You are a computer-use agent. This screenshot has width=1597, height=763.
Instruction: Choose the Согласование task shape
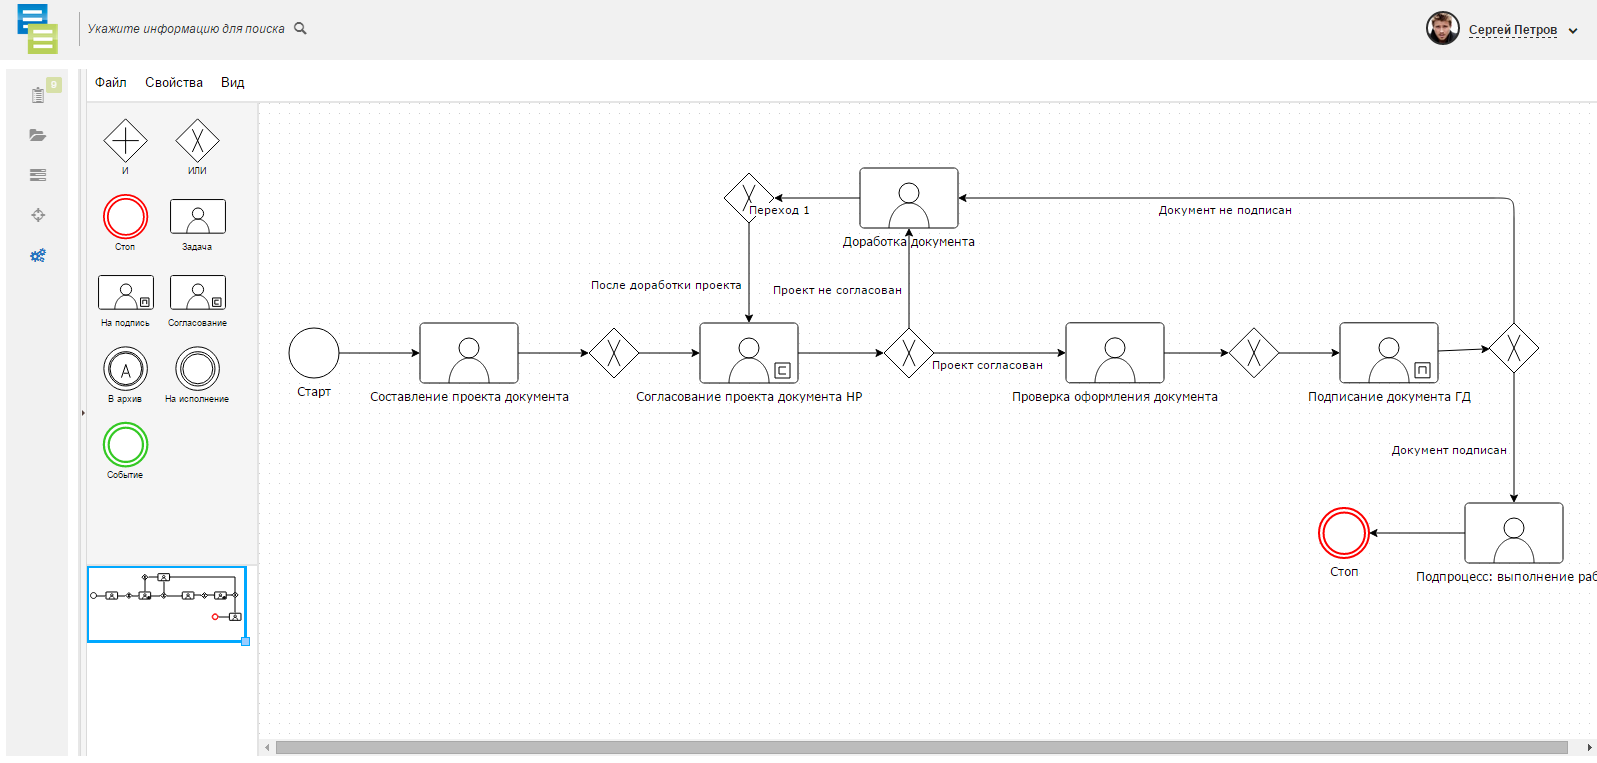click(197, 293)
